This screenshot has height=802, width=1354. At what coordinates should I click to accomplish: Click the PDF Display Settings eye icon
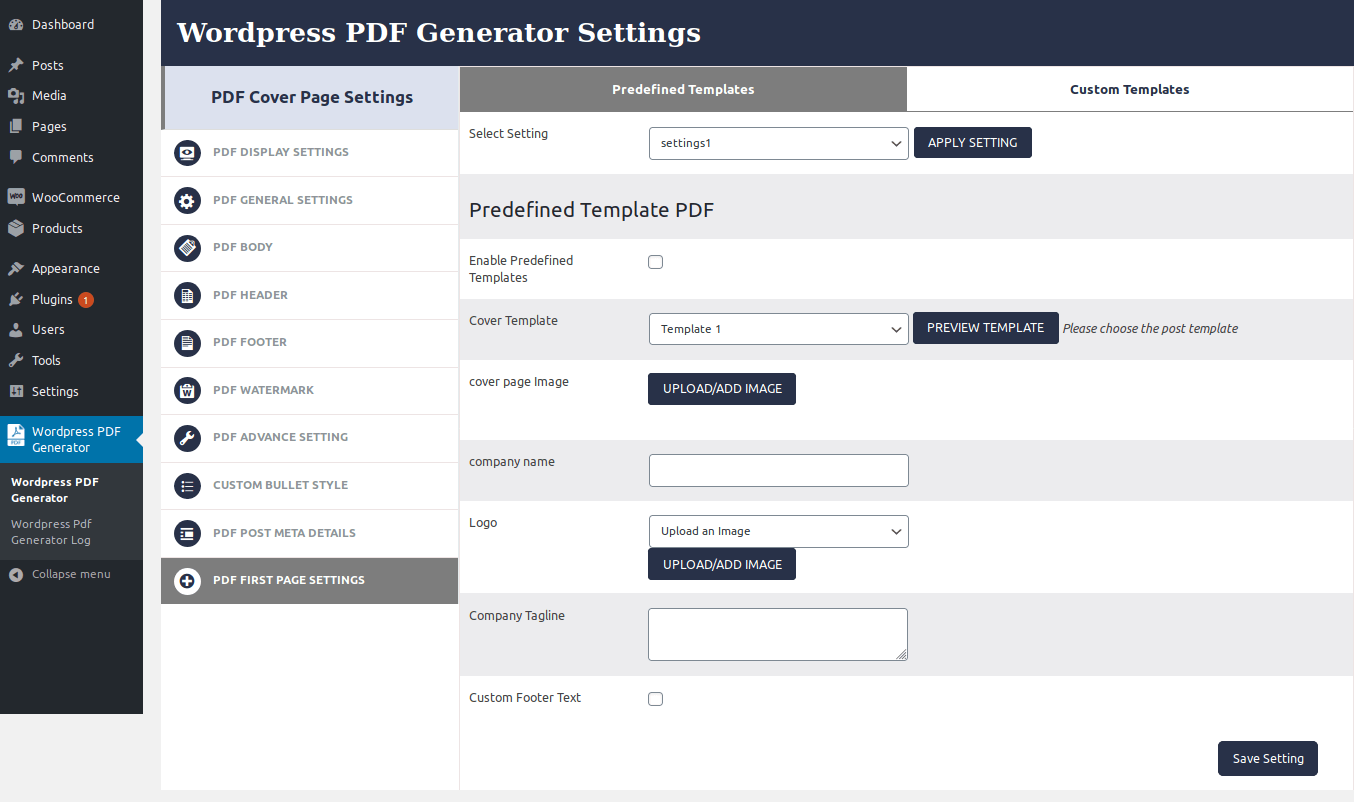point(187,152)
